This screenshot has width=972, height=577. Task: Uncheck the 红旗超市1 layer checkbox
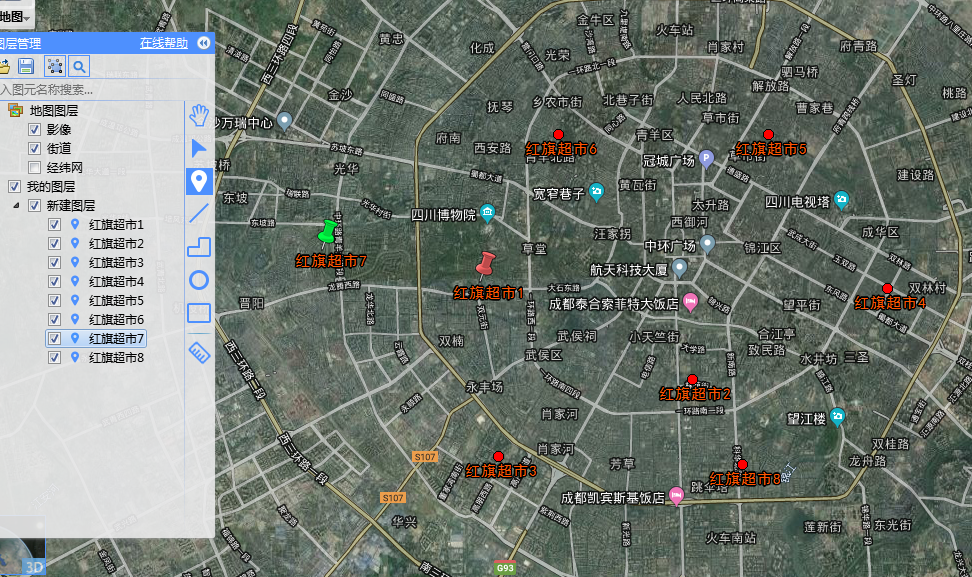[55, 225]
